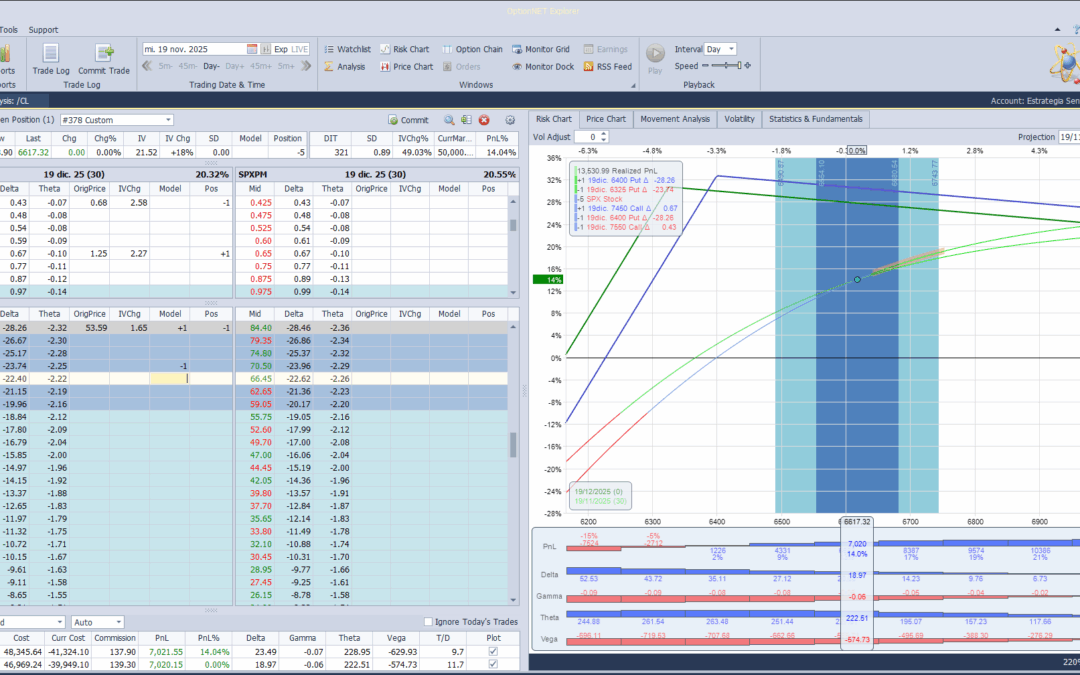Image resolution: width=1080 pixels, height=675 pixels.
Task: Click the magnifier search icon beside Commit
Action: [449, 120]
